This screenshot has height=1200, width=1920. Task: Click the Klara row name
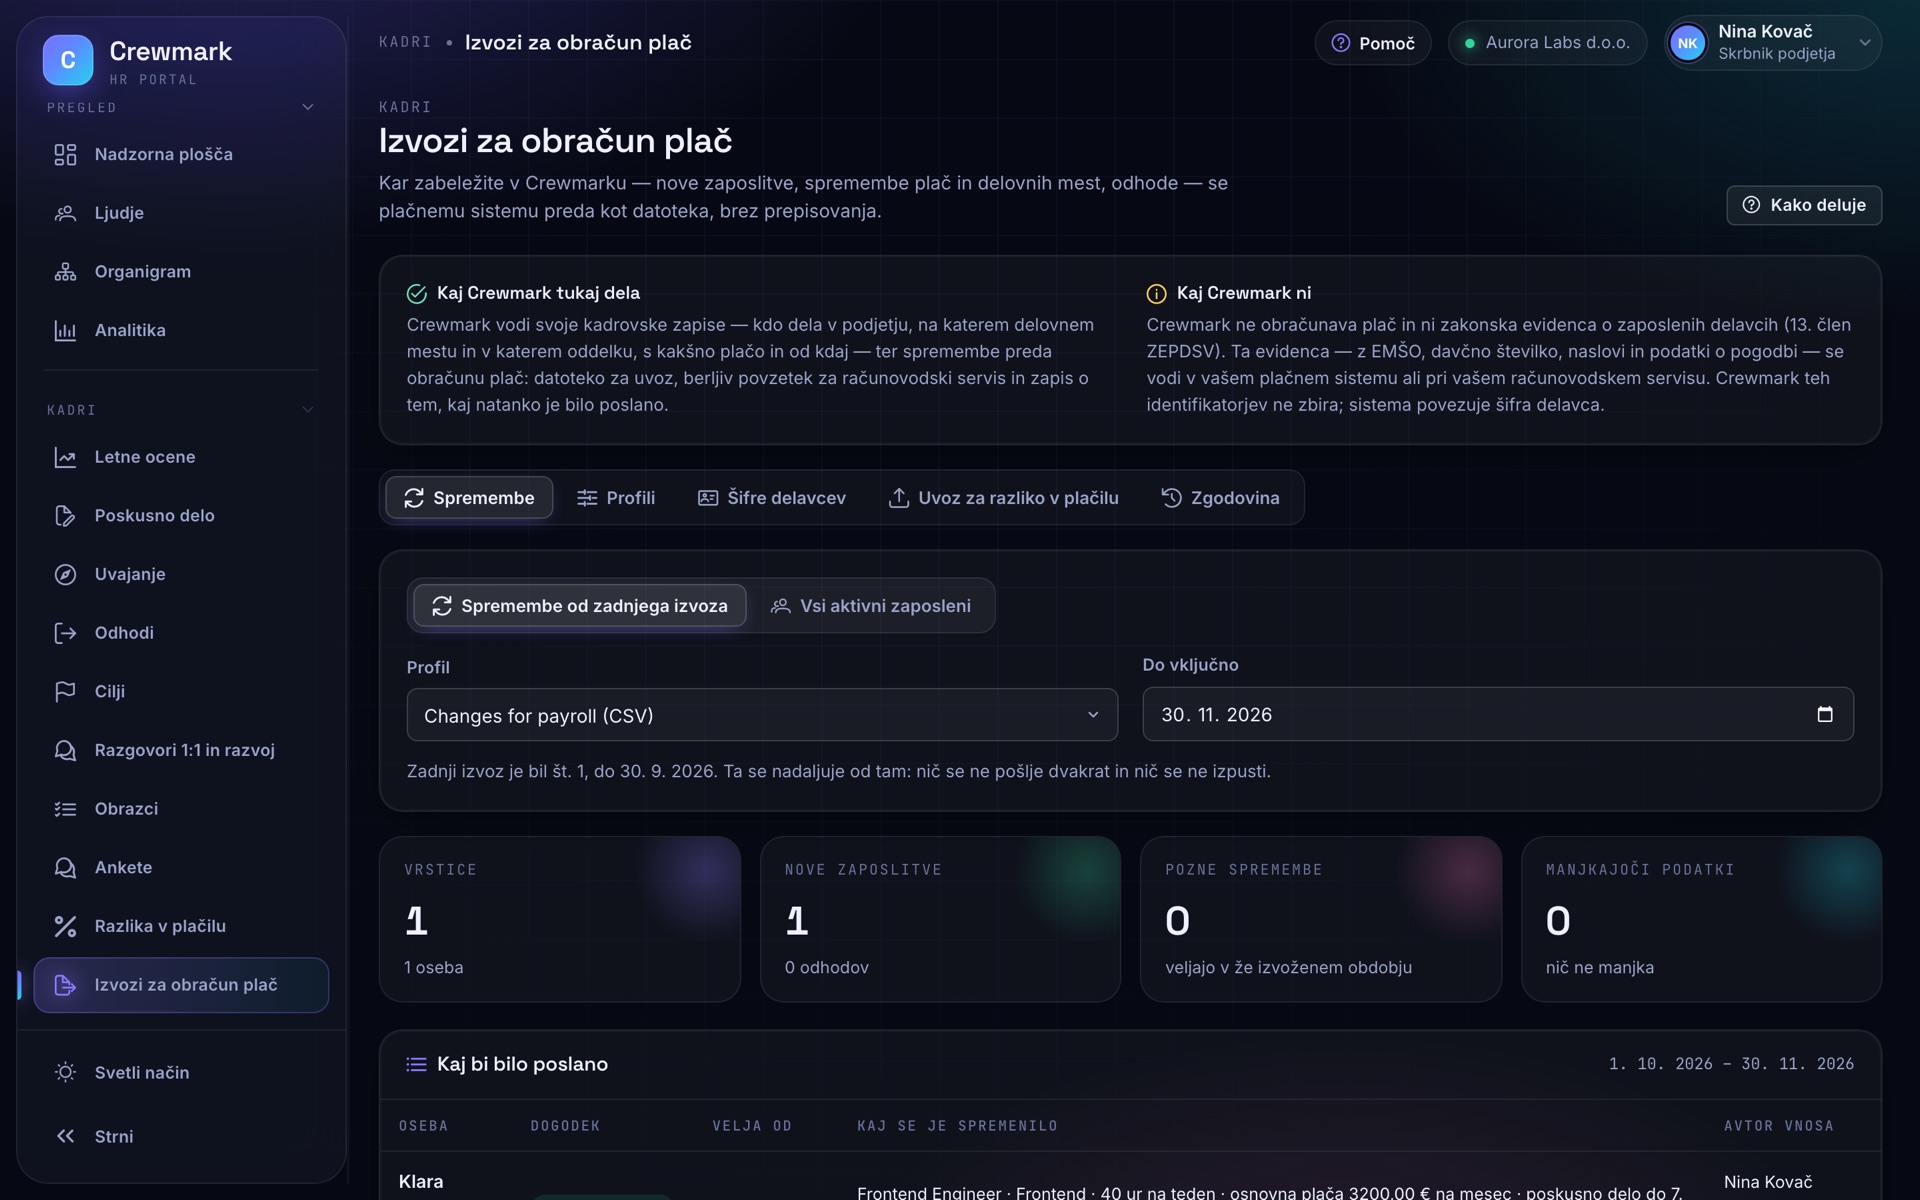click(421, 1182)
